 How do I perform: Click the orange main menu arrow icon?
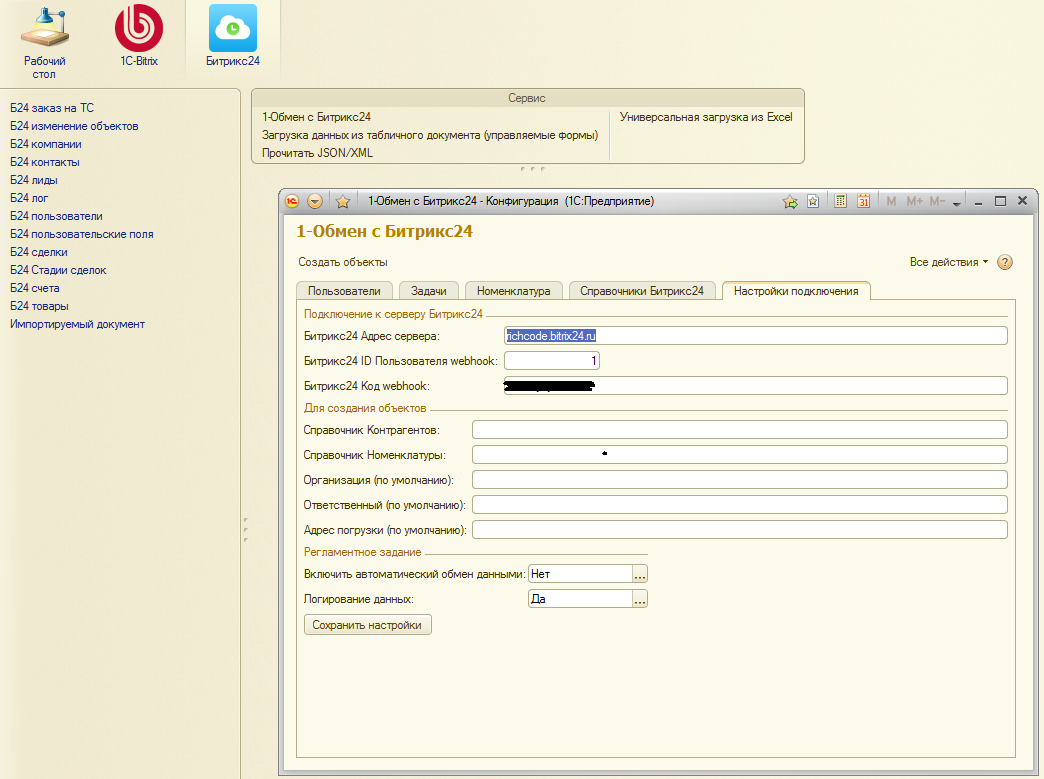point(315,201)
